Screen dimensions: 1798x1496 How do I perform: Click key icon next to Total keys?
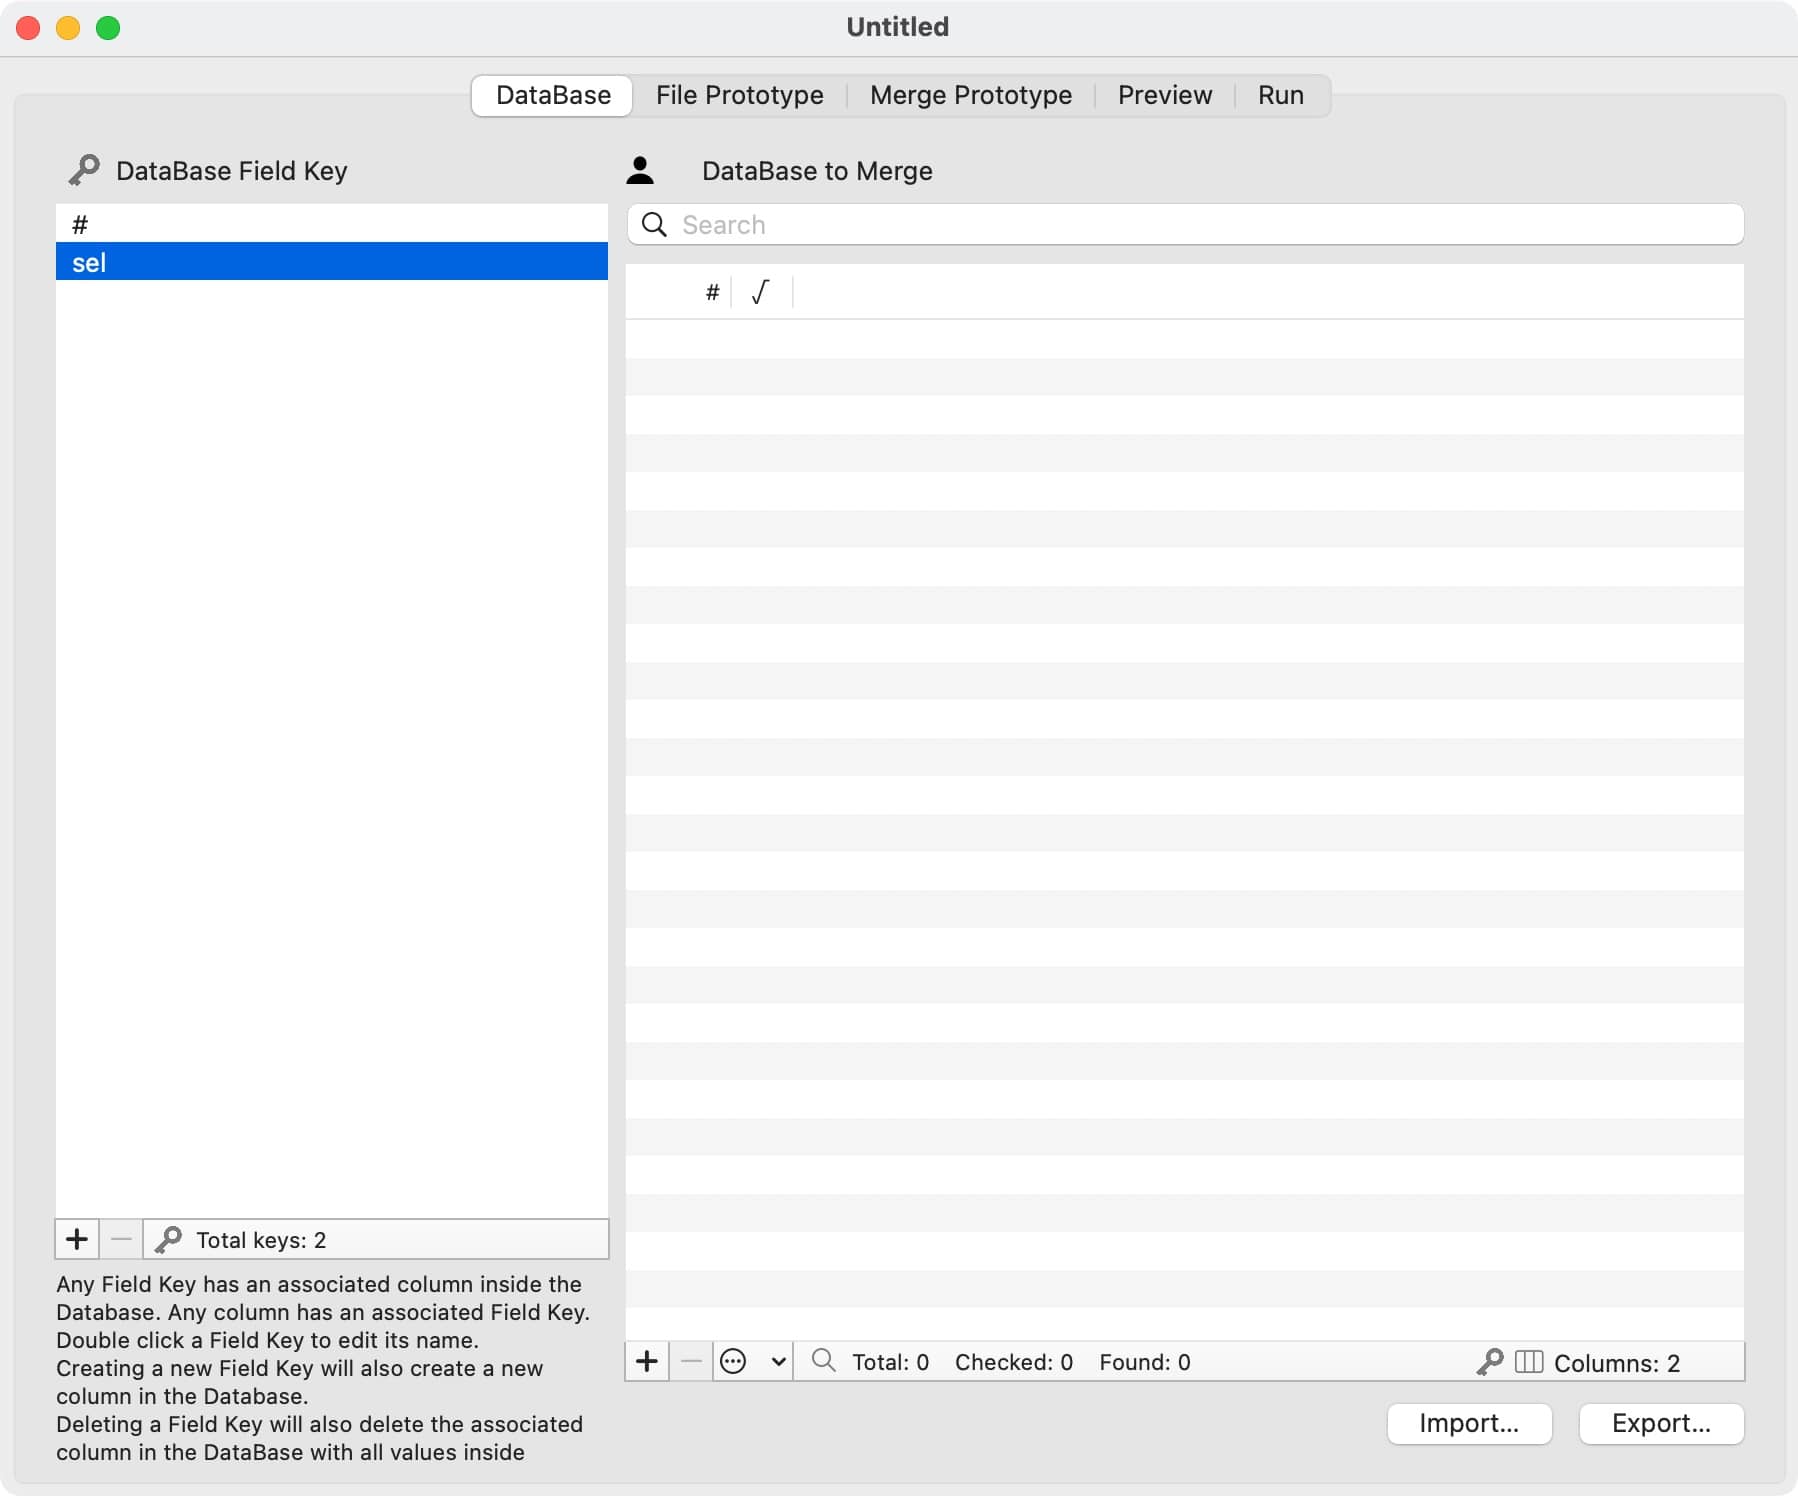pos(168,1239)
